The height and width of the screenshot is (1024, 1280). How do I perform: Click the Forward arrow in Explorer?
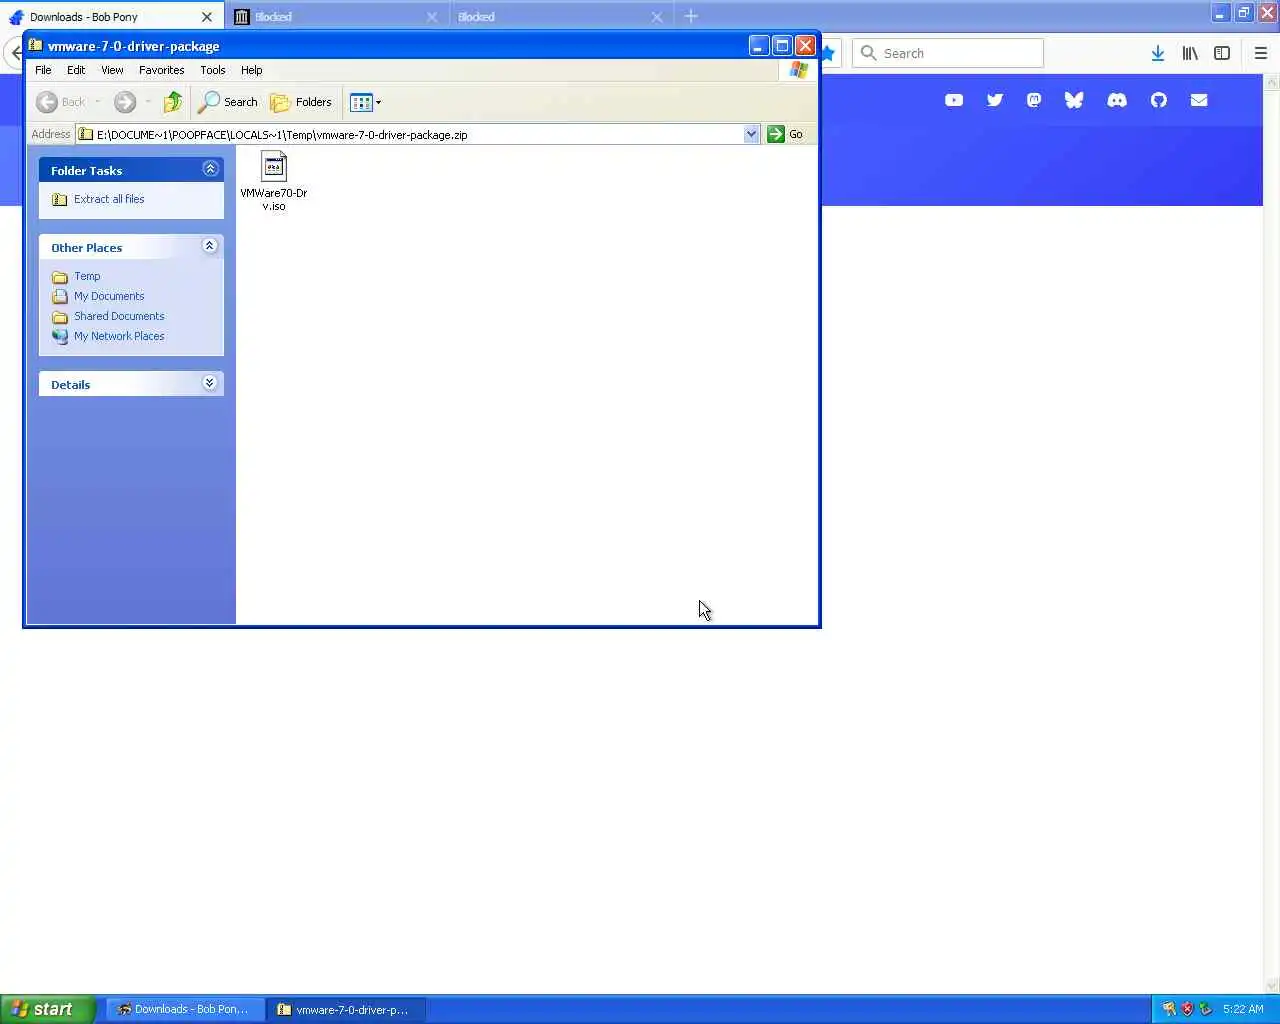point(125,102)
